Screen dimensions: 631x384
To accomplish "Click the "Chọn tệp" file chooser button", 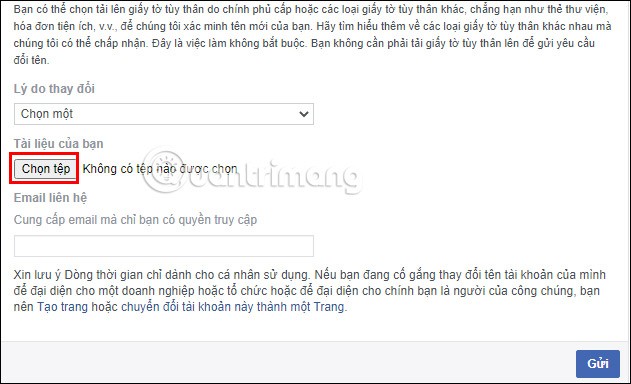I will click(45, 169).
